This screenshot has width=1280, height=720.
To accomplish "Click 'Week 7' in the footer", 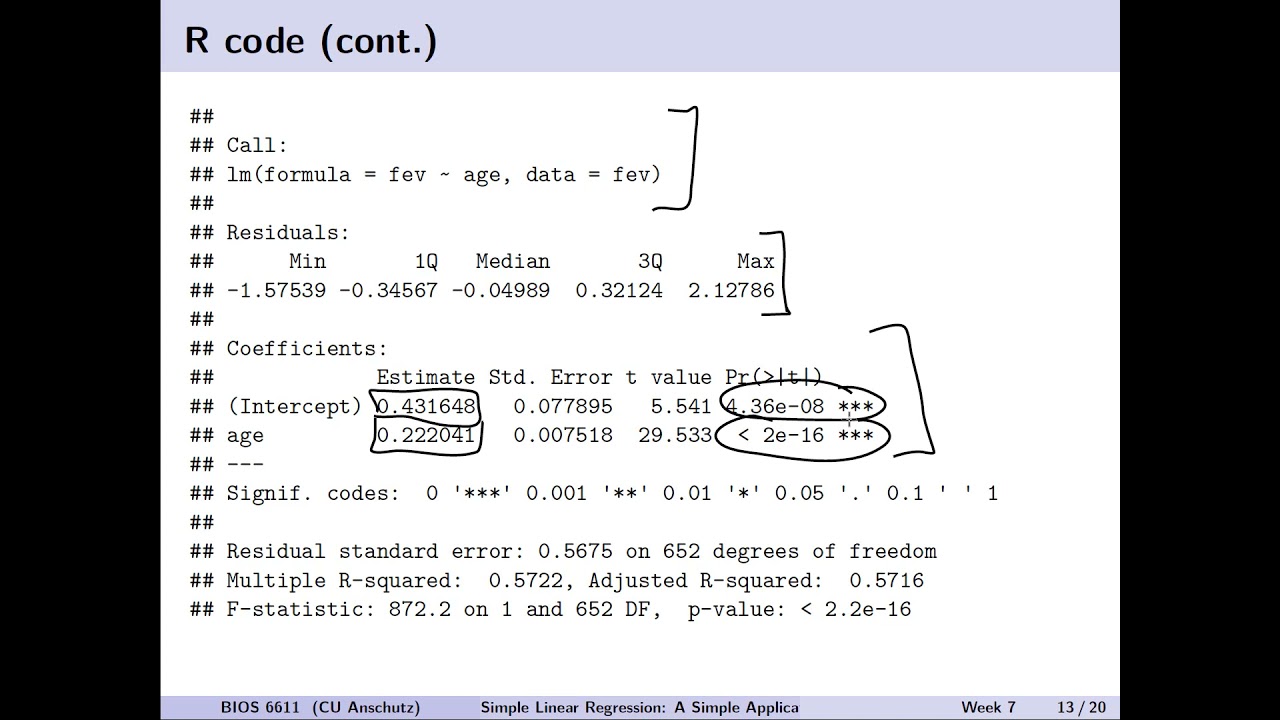I will pos(988,708).
